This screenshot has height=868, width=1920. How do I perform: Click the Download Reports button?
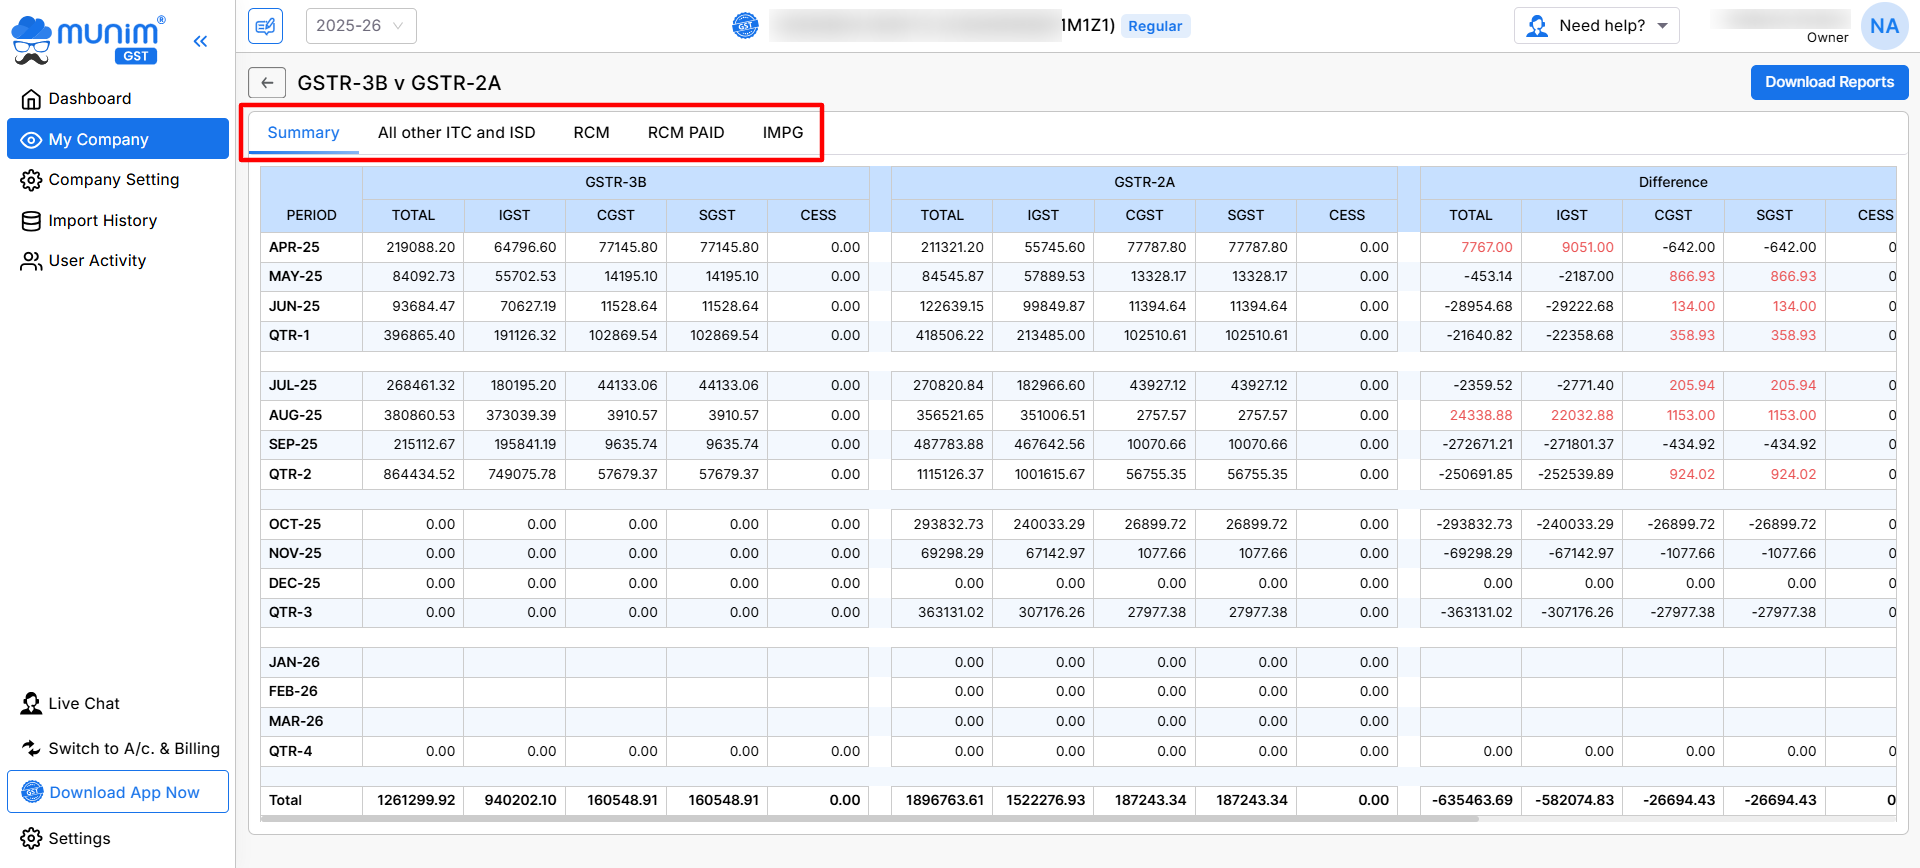pyautogui.click(x=1828, y=82)
